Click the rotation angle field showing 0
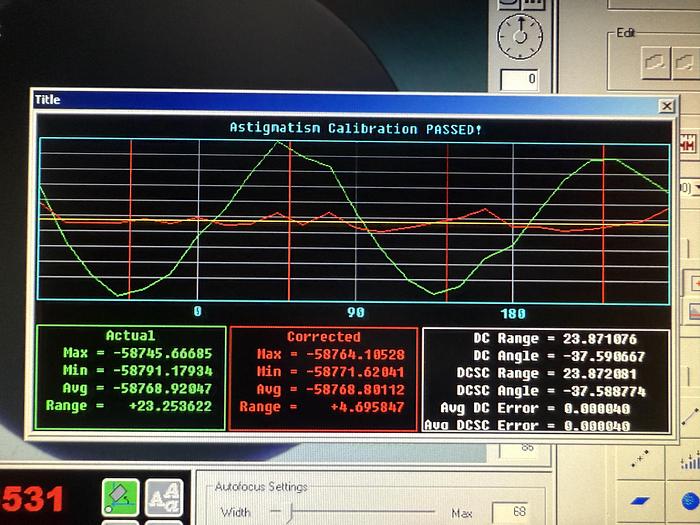The height and width of the screenshot is (525, 700). (x=519, y=80)
